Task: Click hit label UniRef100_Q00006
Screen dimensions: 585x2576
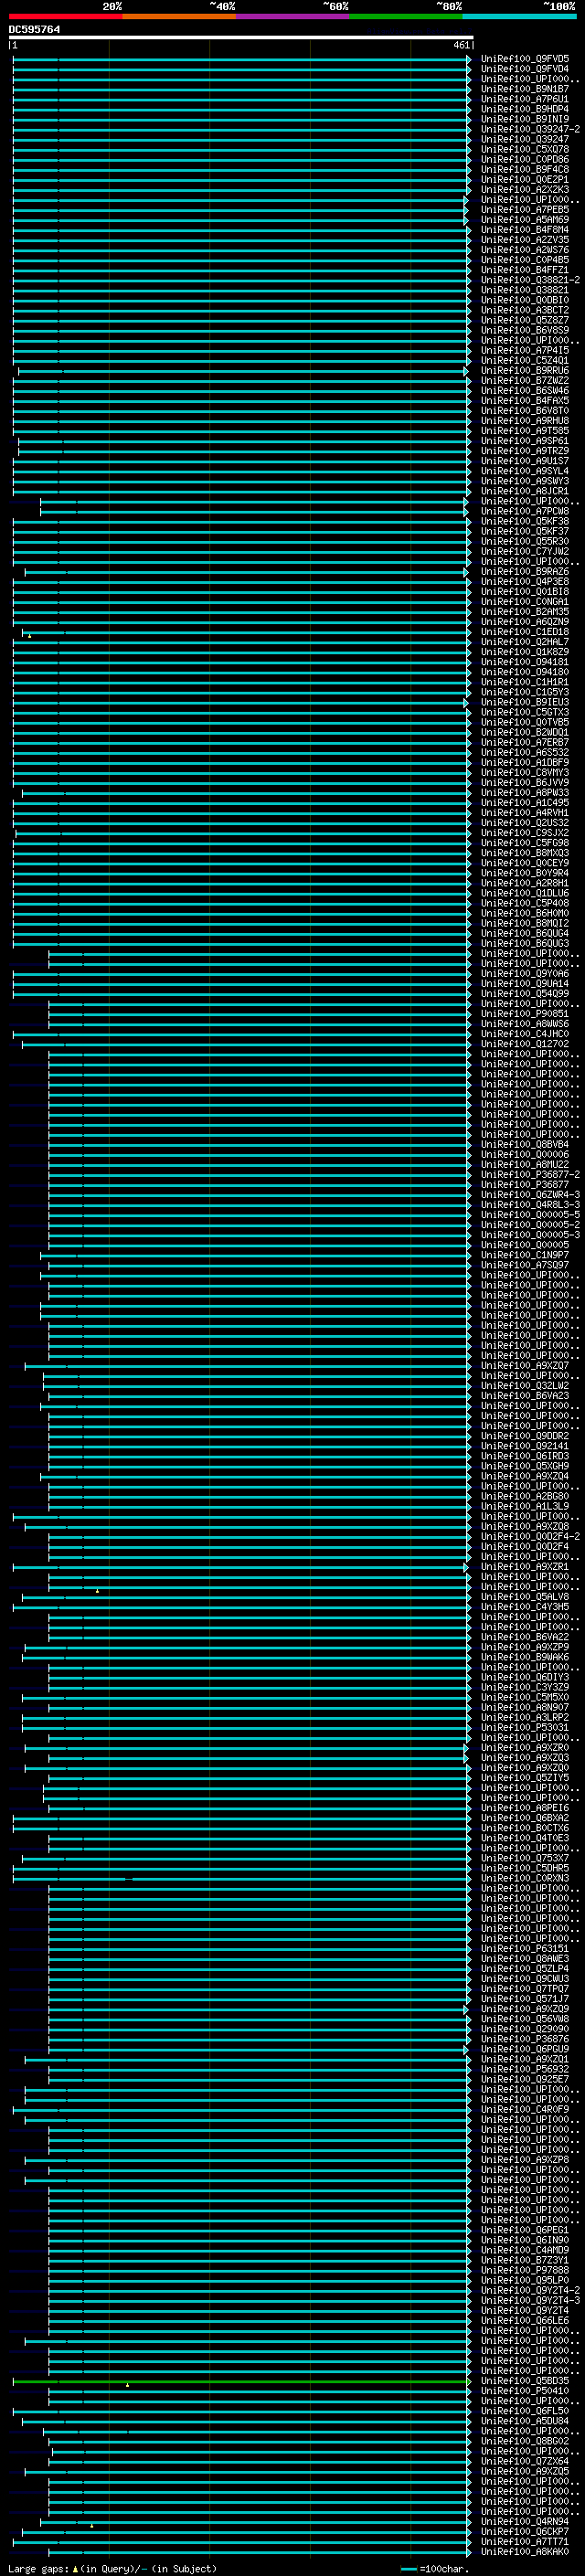Action: [525, 1154]
